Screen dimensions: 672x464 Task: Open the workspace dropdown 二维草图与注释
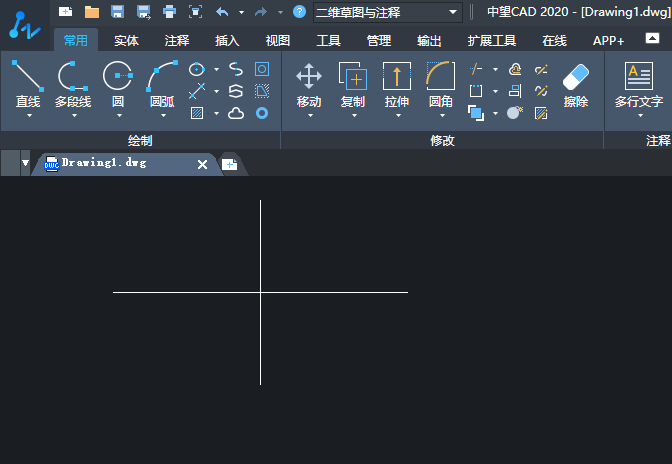388,12
